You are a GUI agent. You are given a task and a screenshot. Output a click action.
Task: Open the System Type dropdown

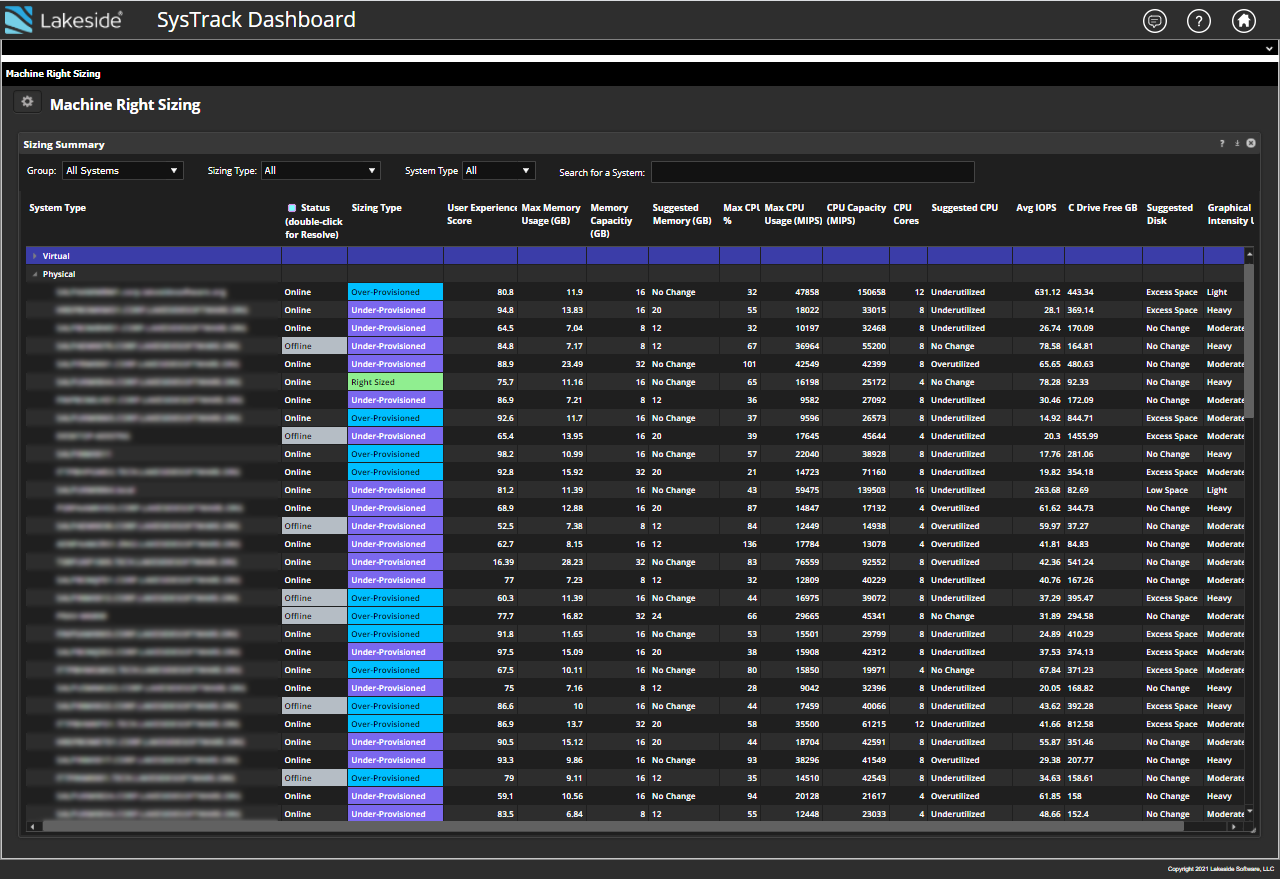point(499,170)
